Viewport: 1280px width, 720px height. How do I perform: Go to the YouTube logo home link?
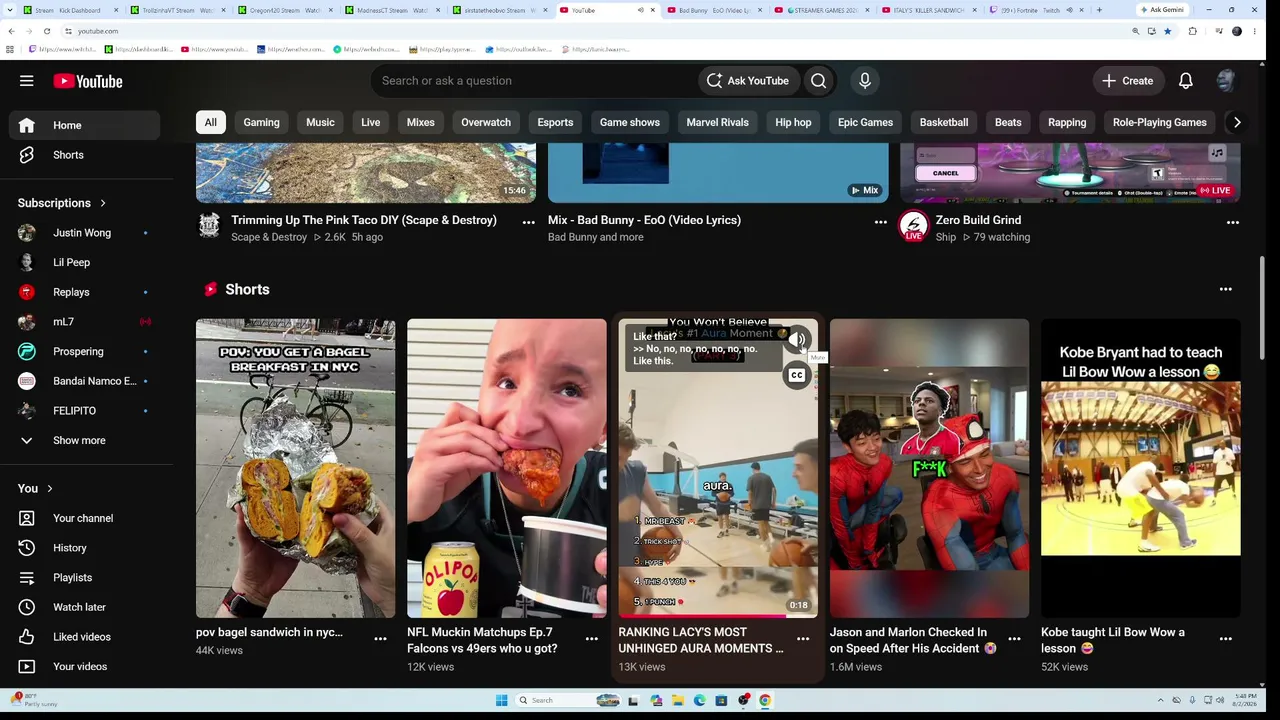[x=88, y=81]
